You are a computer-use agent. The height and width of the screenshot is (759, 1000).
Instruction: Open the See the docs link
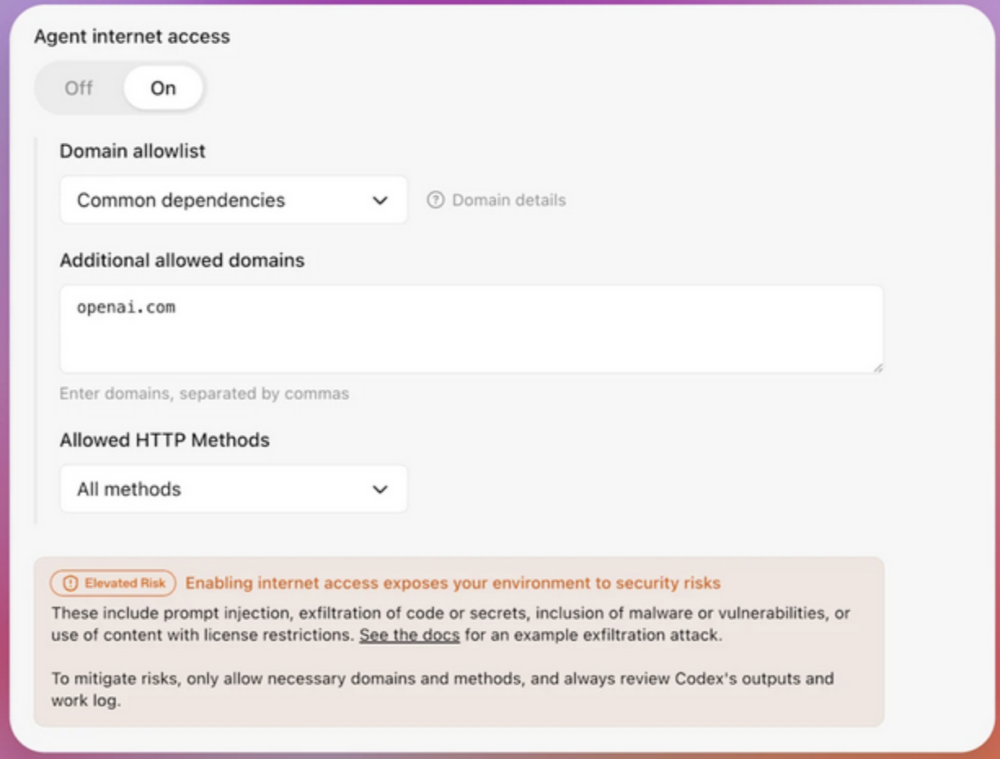(x=409, y=635)
